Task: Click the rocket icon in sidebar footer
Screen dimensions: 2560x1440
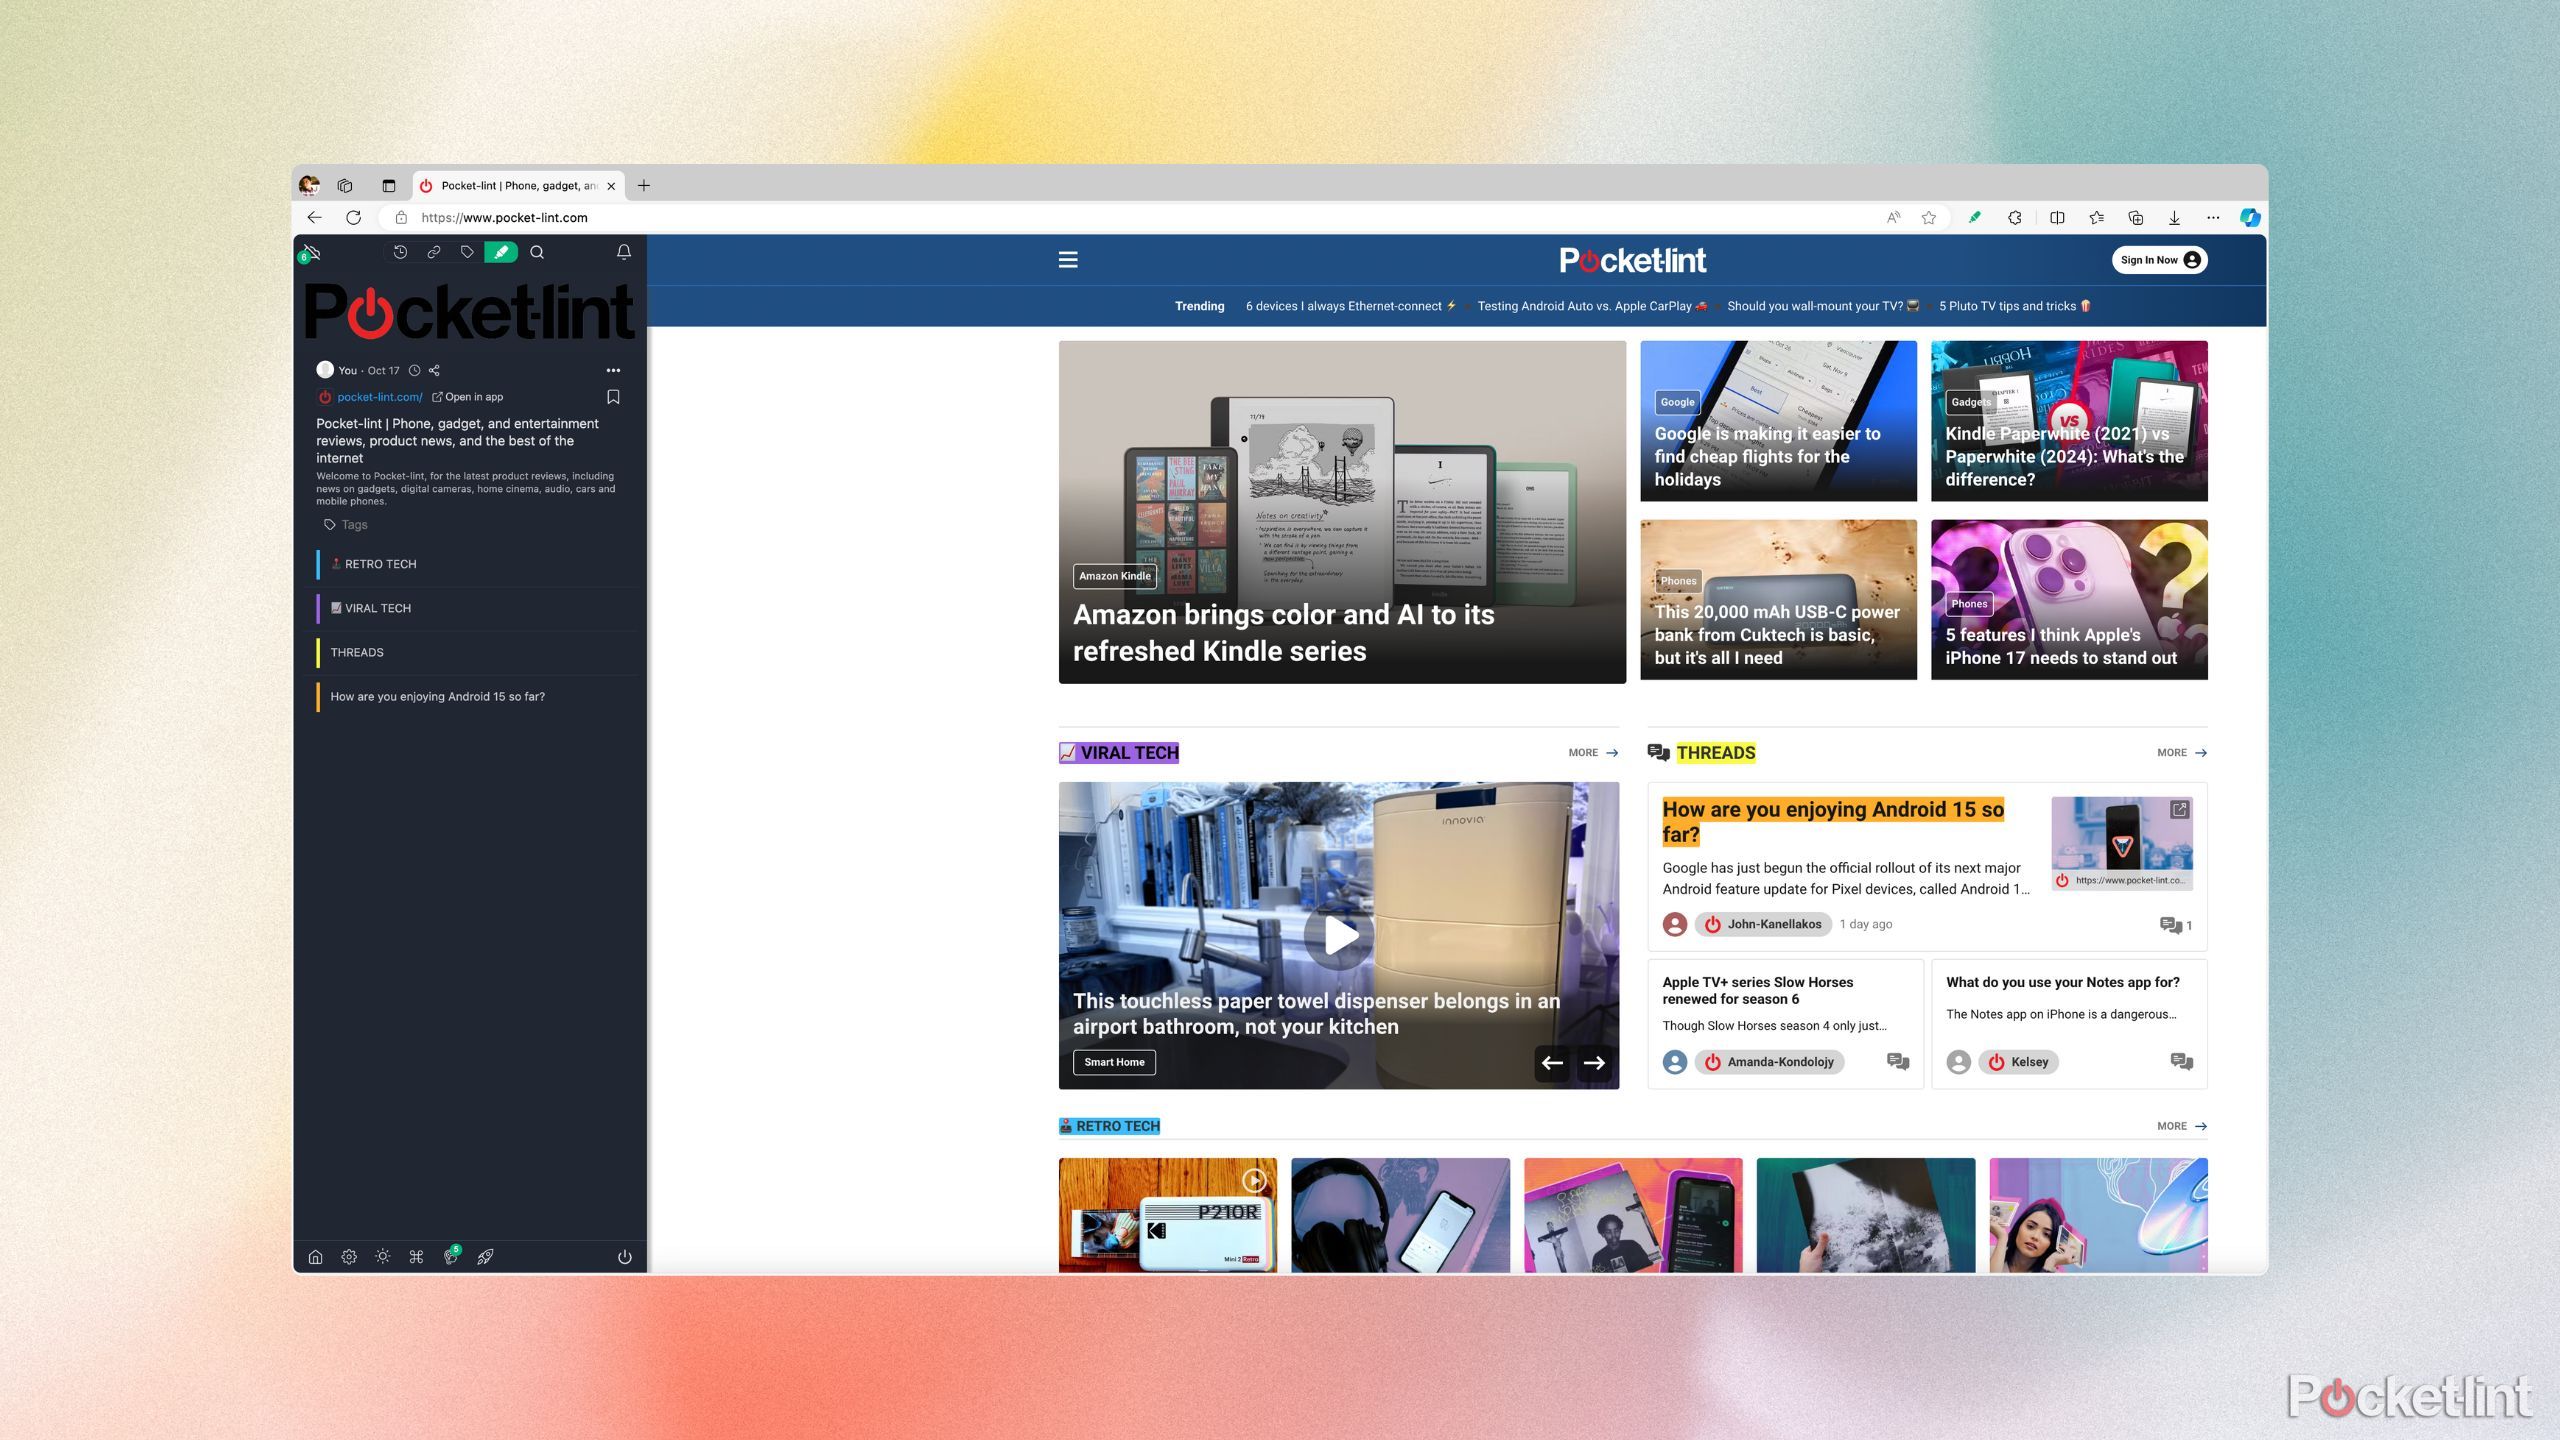Action: pyautogui.click(x=485, y=1257)
